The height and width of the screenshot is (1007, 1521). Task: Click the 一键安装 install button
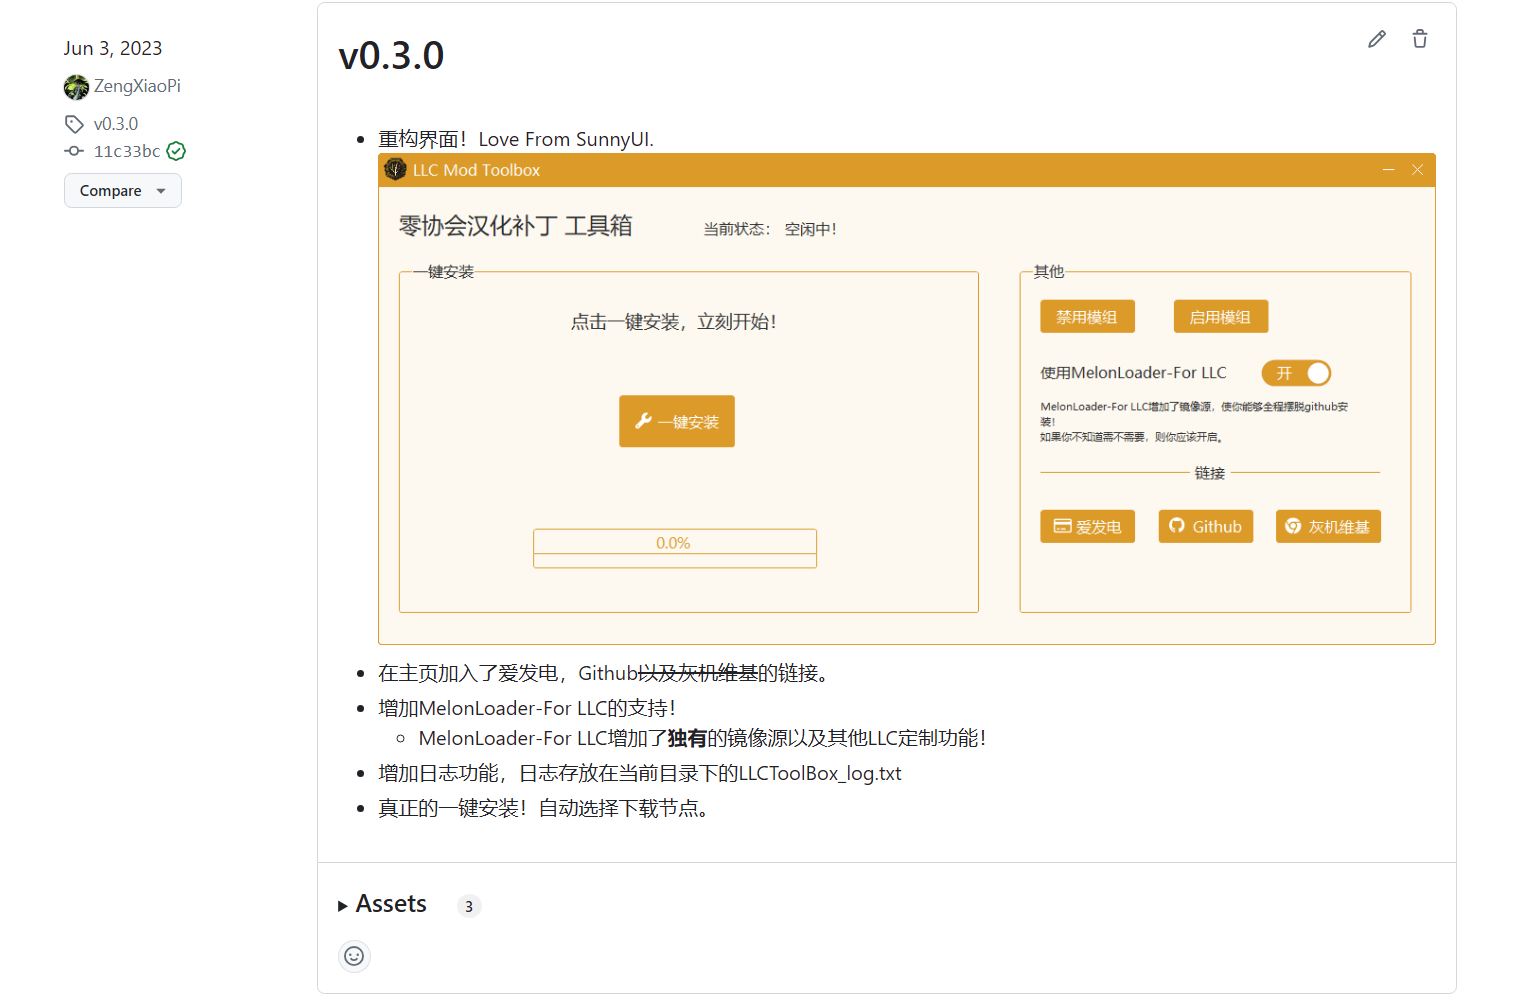[677, 421]
